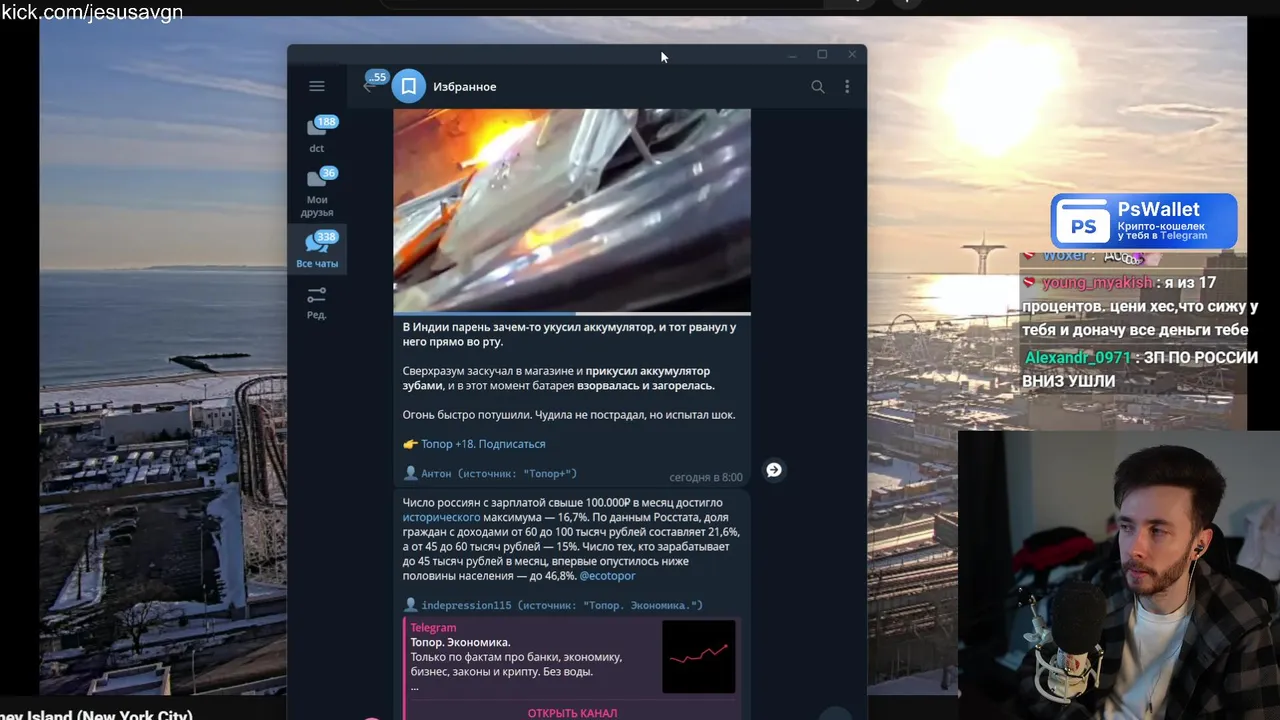The height and width of the screenshot is (720, 1280).
Task: Click the Telegram label in link preview
Action: 433,628
